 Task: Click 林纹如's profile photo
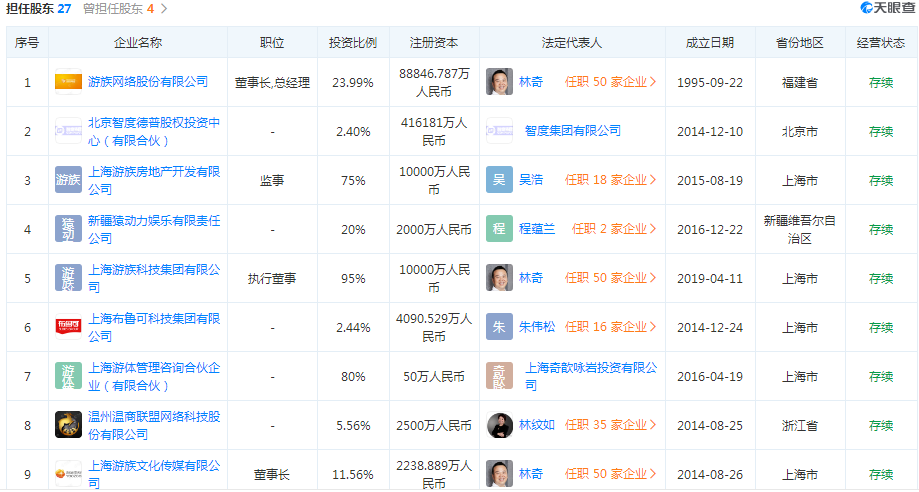[x=499, y=425]
